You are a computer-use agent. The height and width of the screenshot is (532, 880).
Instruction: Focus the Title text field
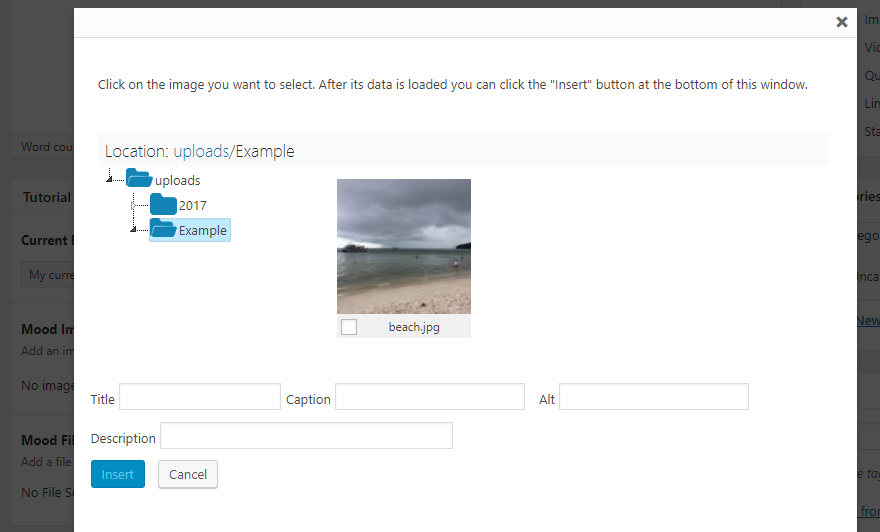click(200, 397)
